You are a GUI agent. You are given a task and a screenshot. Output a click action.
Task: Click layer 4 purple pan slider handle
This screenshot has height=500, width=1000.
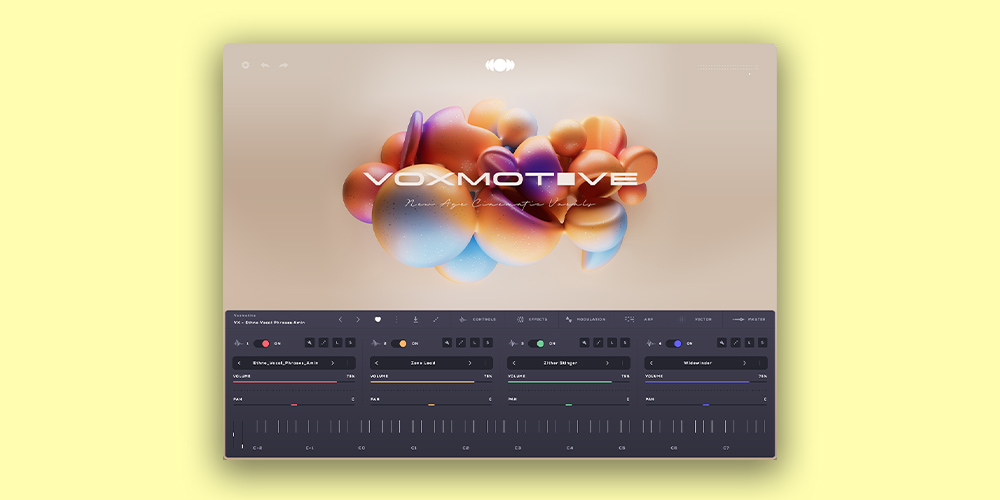[x=706, y=404]
